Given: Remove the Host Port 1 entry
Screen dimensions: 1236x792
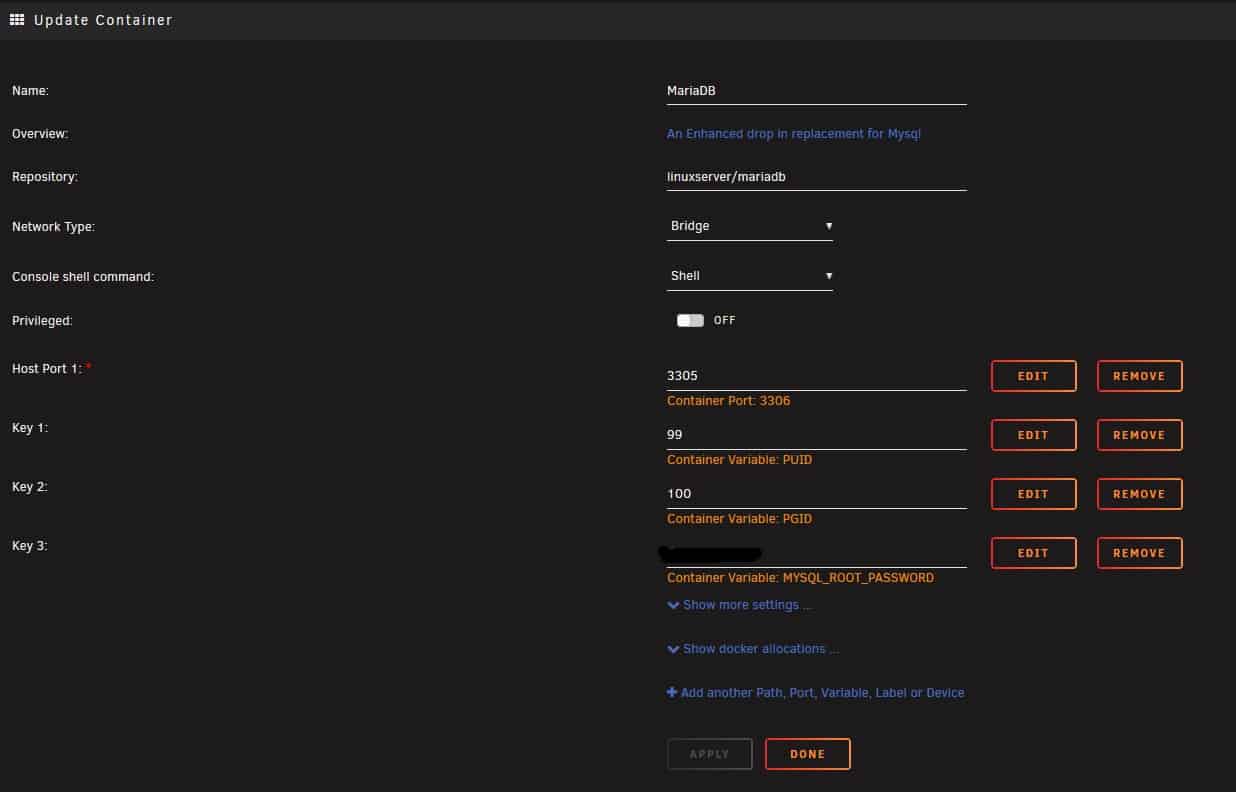Looking at the screenshot, I should pos(1140,376).
